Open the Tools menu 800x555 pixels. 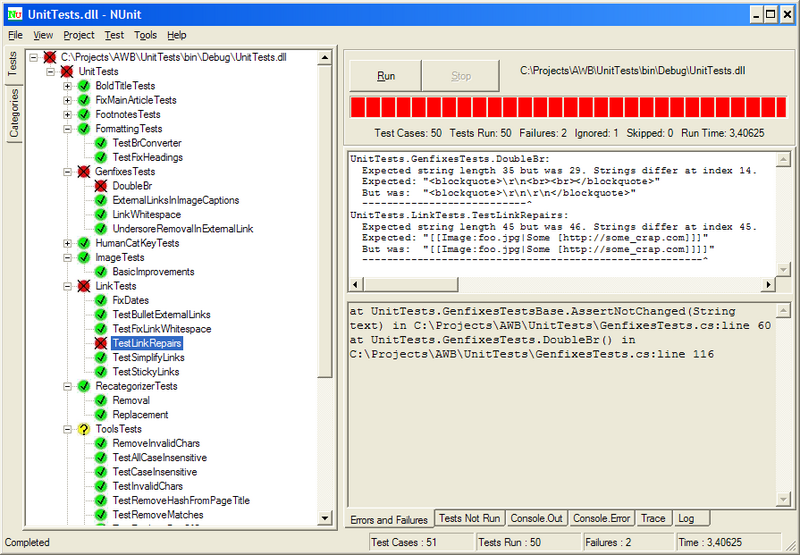click(145, 35)
